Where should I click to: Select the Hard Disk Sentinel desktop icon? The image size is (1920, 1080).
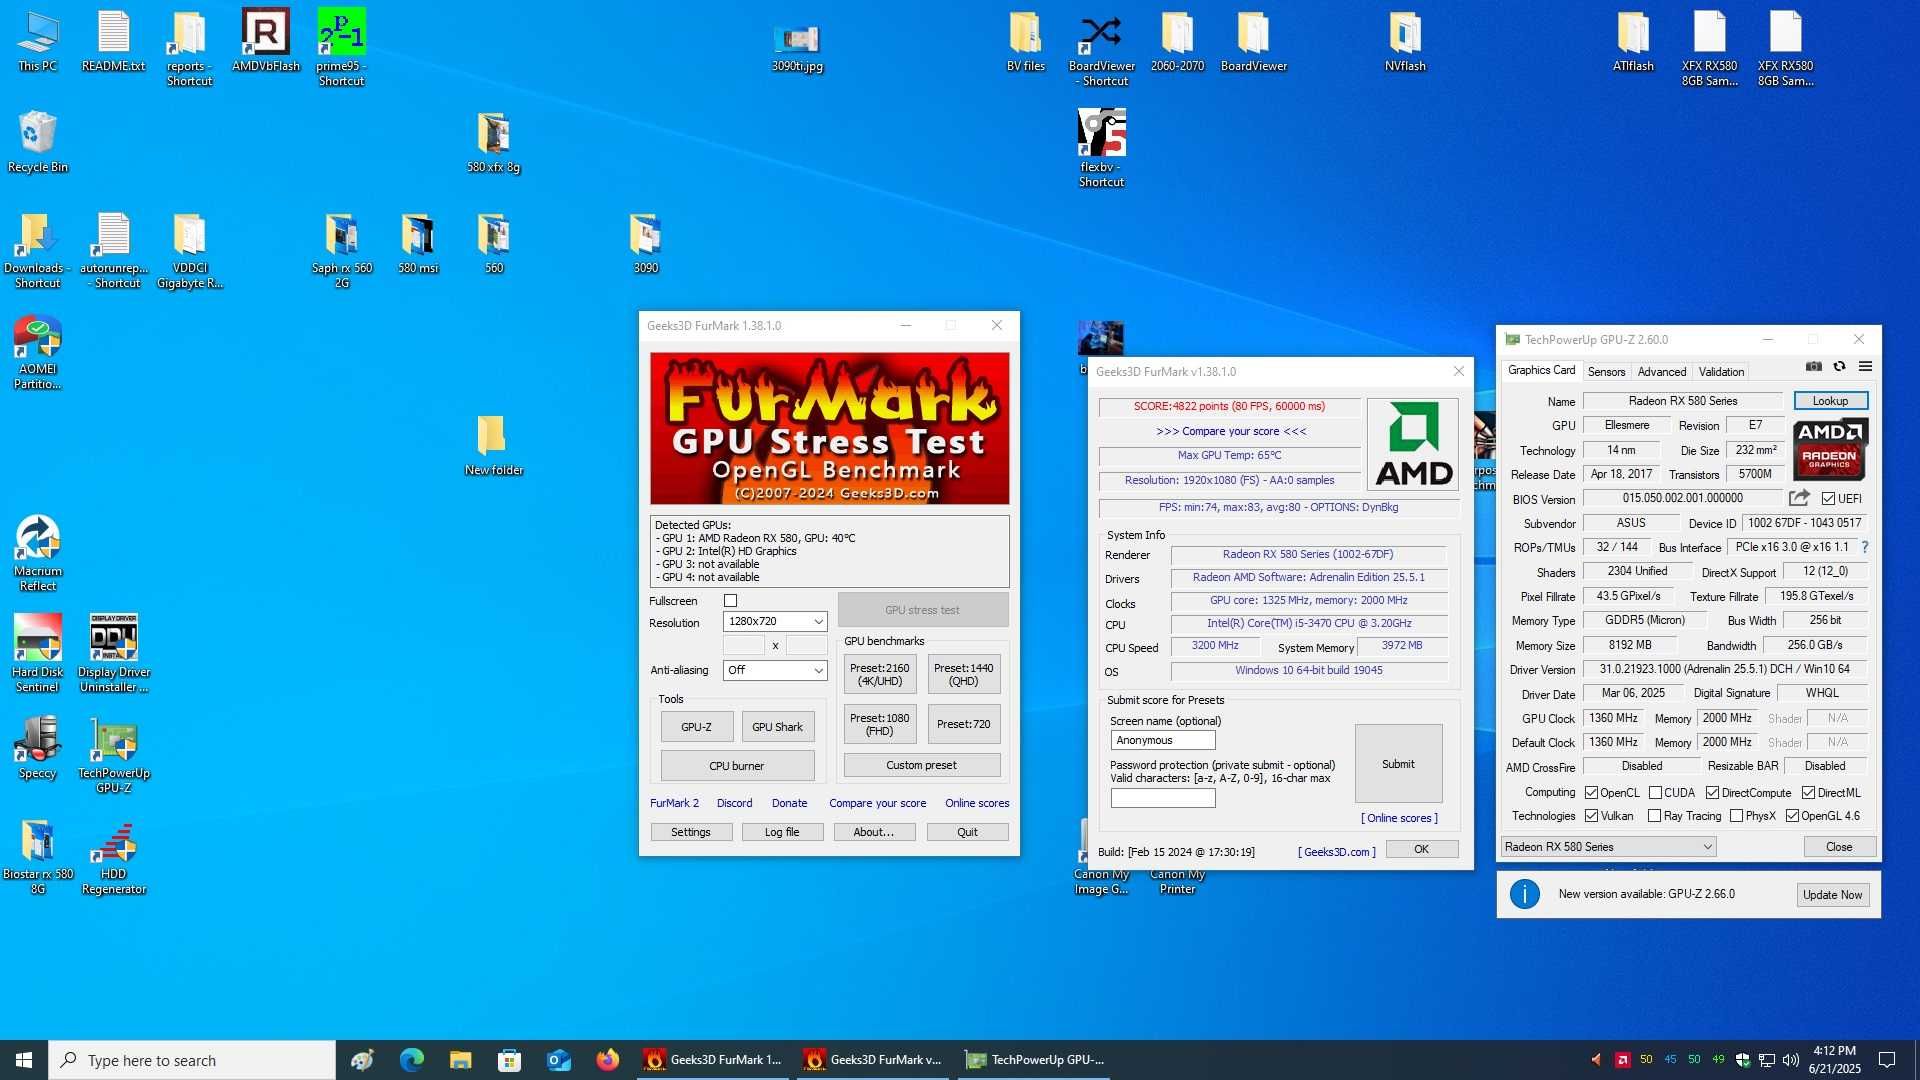click(x=38, y=653)
